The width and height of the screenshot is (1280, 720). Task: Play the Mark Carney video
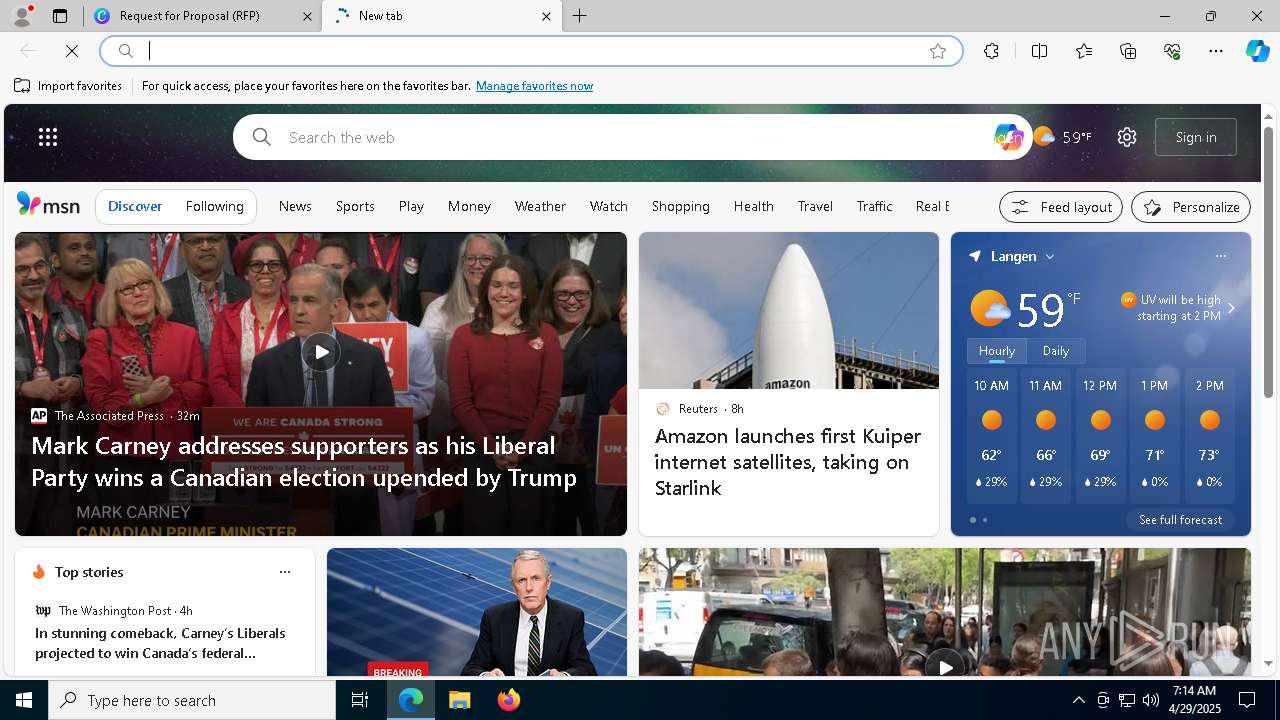coord(321,352)
